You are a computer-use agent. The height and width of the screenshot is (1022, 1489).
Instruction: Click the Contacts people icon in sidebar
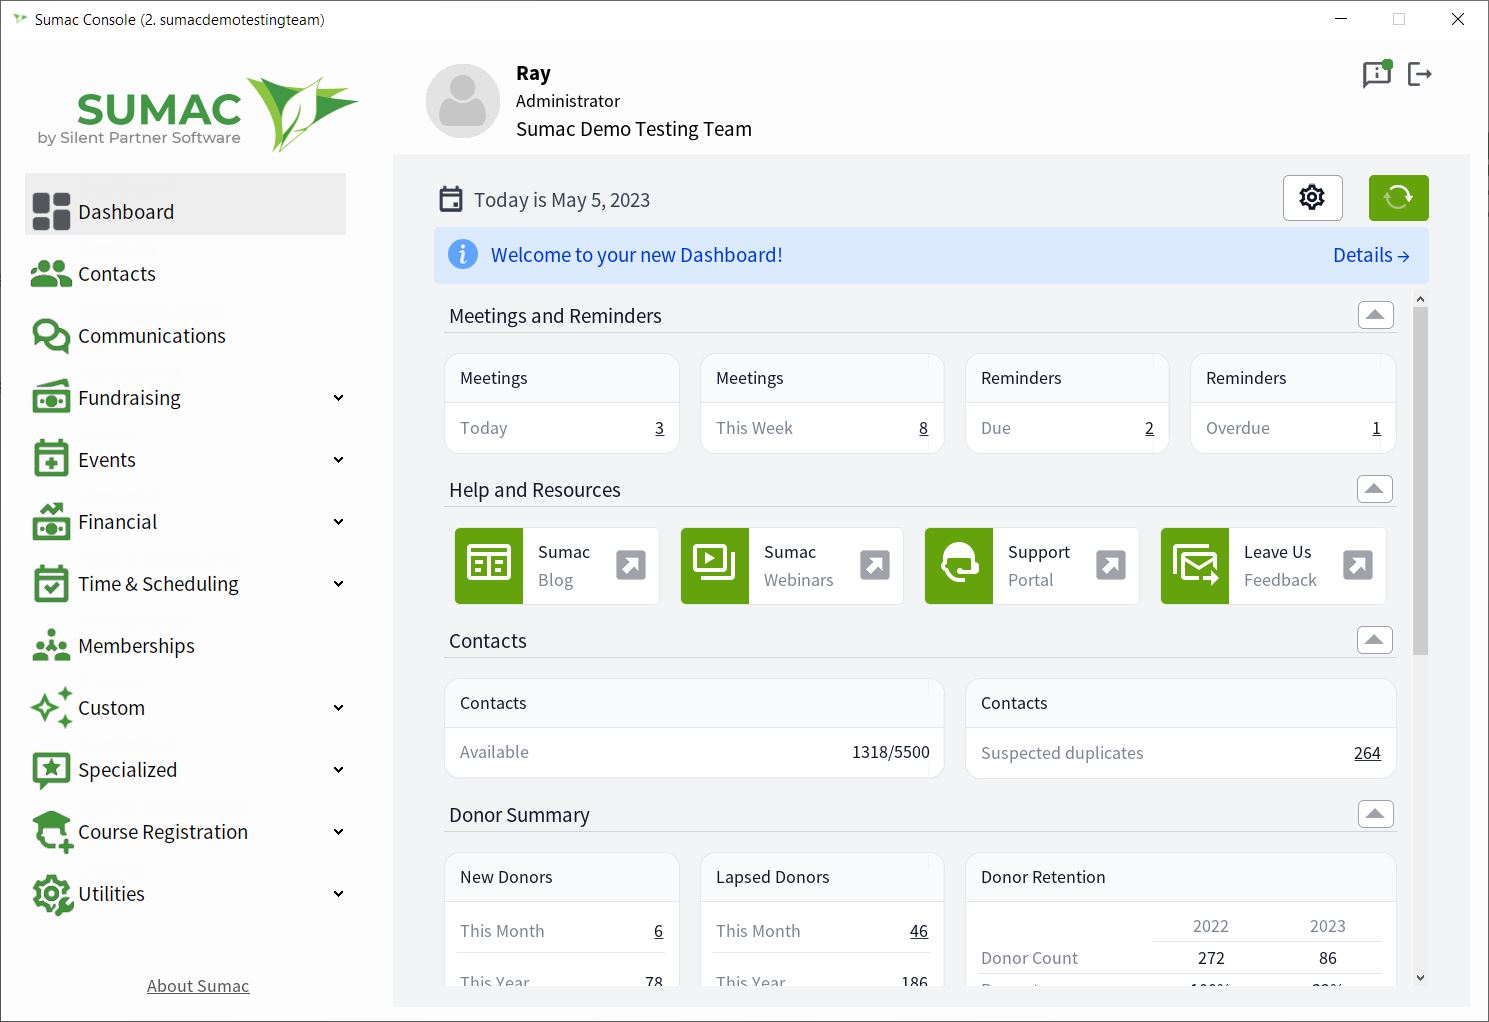pyautogui.click(x=51, y=274)
